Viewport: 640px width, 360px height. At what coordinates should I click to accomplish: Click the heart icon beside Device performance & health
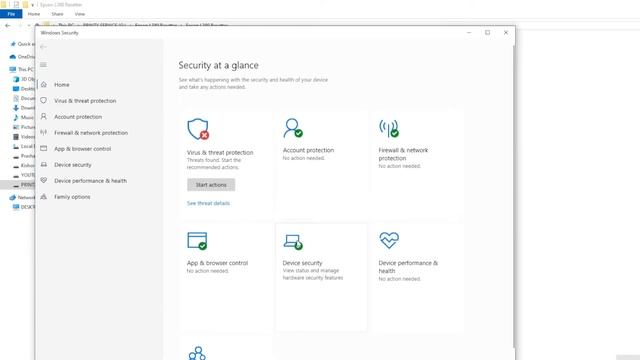click(44, 180)
